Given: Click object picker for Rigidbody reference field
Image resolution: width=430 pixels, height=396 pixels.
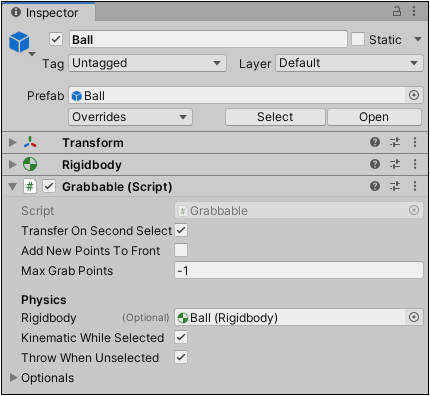Looking at the screenshot, I should 414,317.
